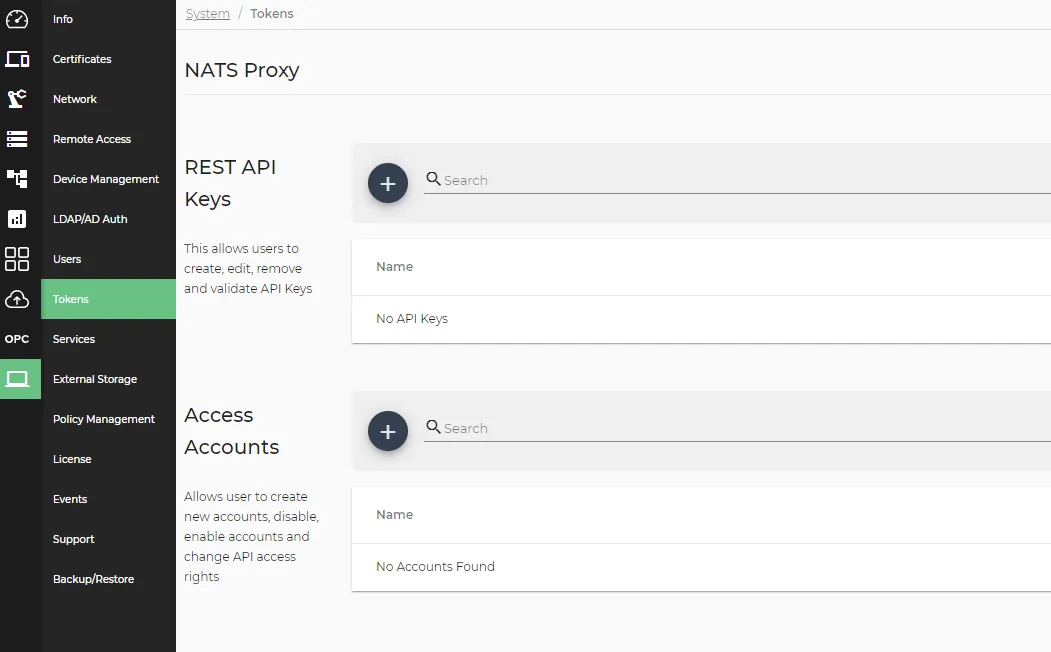
Task: Click the search icon in Access Accounts
Action: pos(433,427)
